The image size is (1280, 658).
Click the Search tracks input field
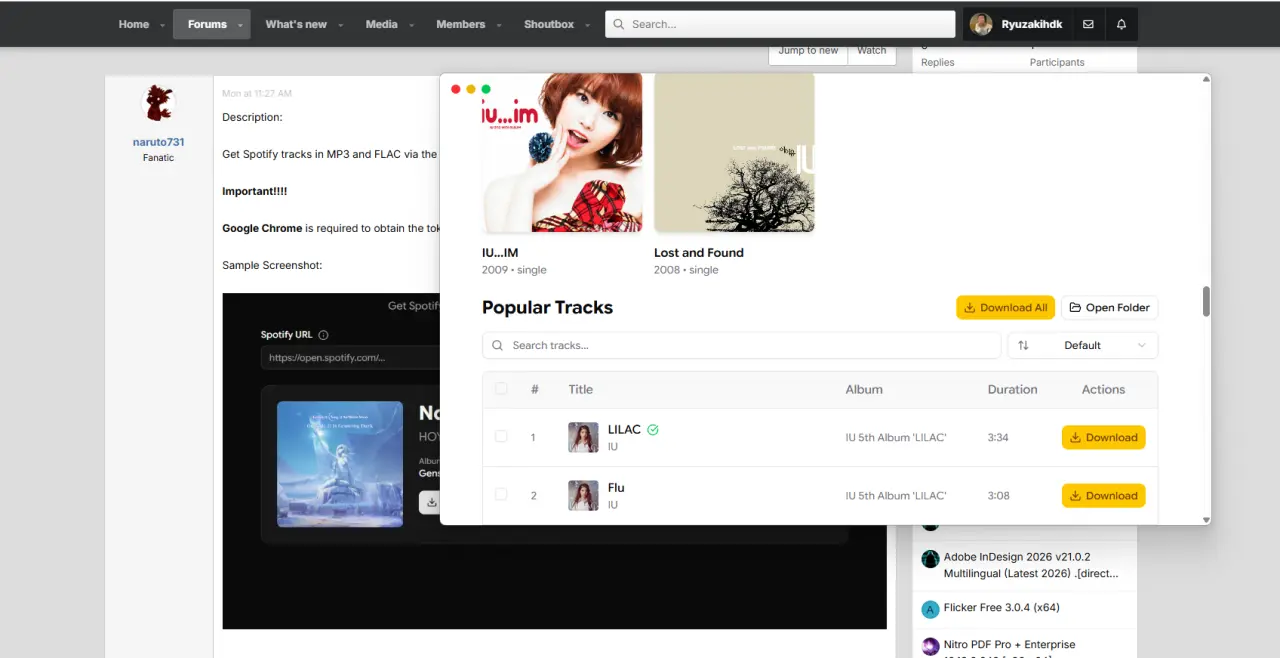tap(741, 345)
